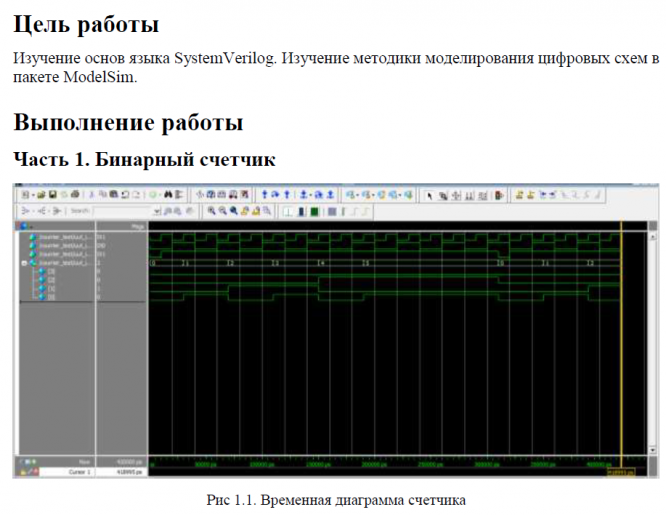Click the Delete Cursor yellow icon
The height and width of the screenshot is (515, 666).
point(531,195)
